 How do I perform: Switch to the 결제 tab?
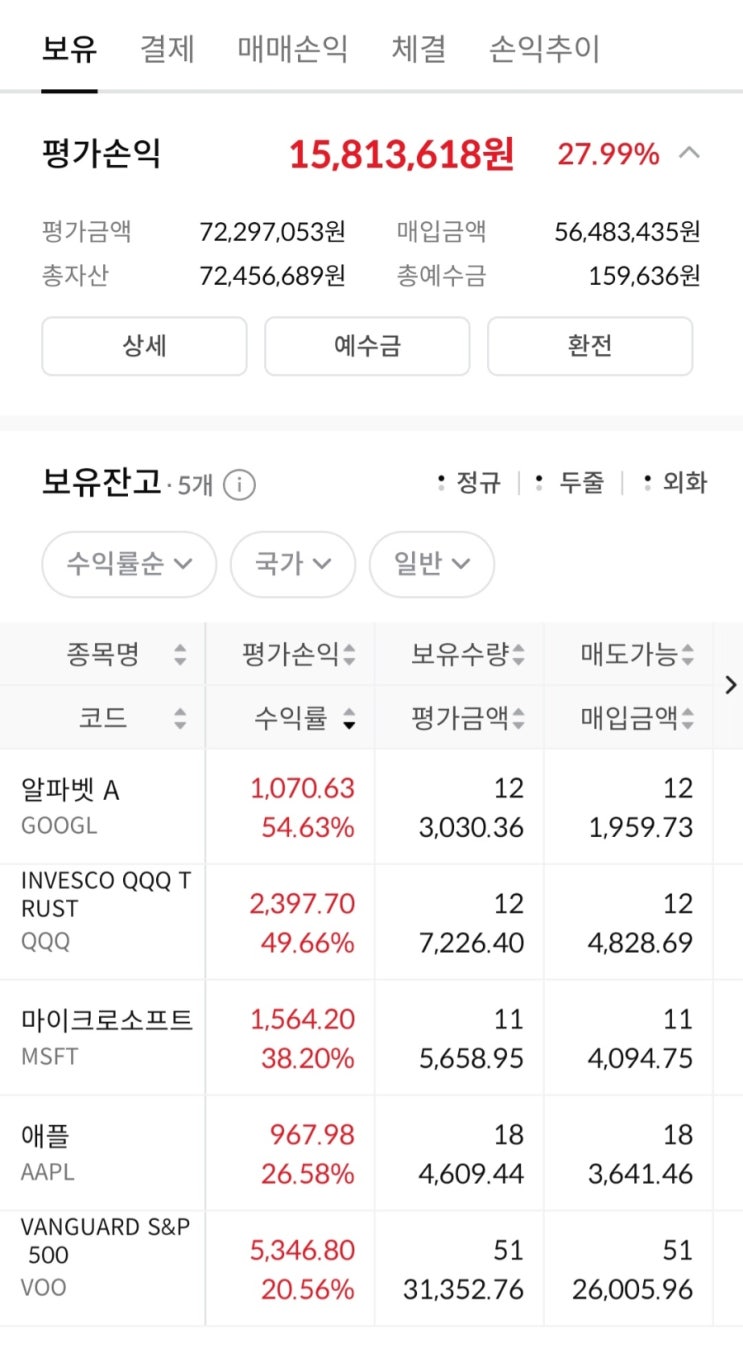pyautogui.click(x=167, y=48)
